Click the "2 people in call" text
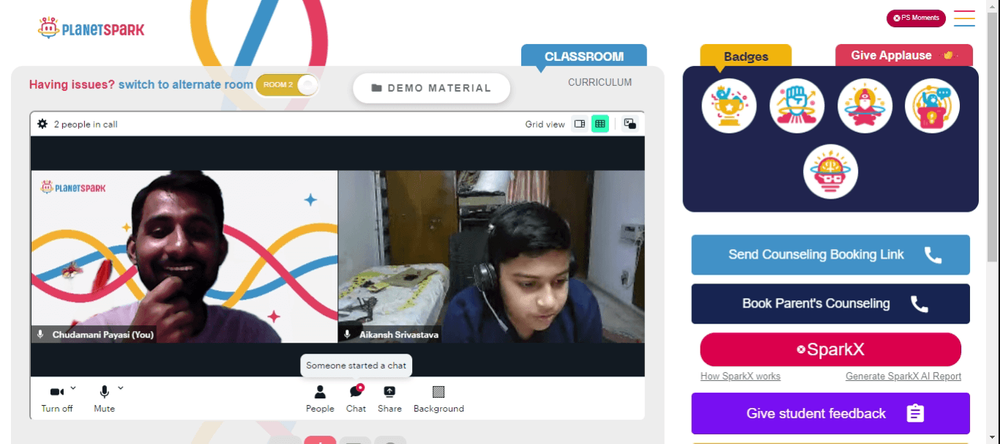 (85, 124)
